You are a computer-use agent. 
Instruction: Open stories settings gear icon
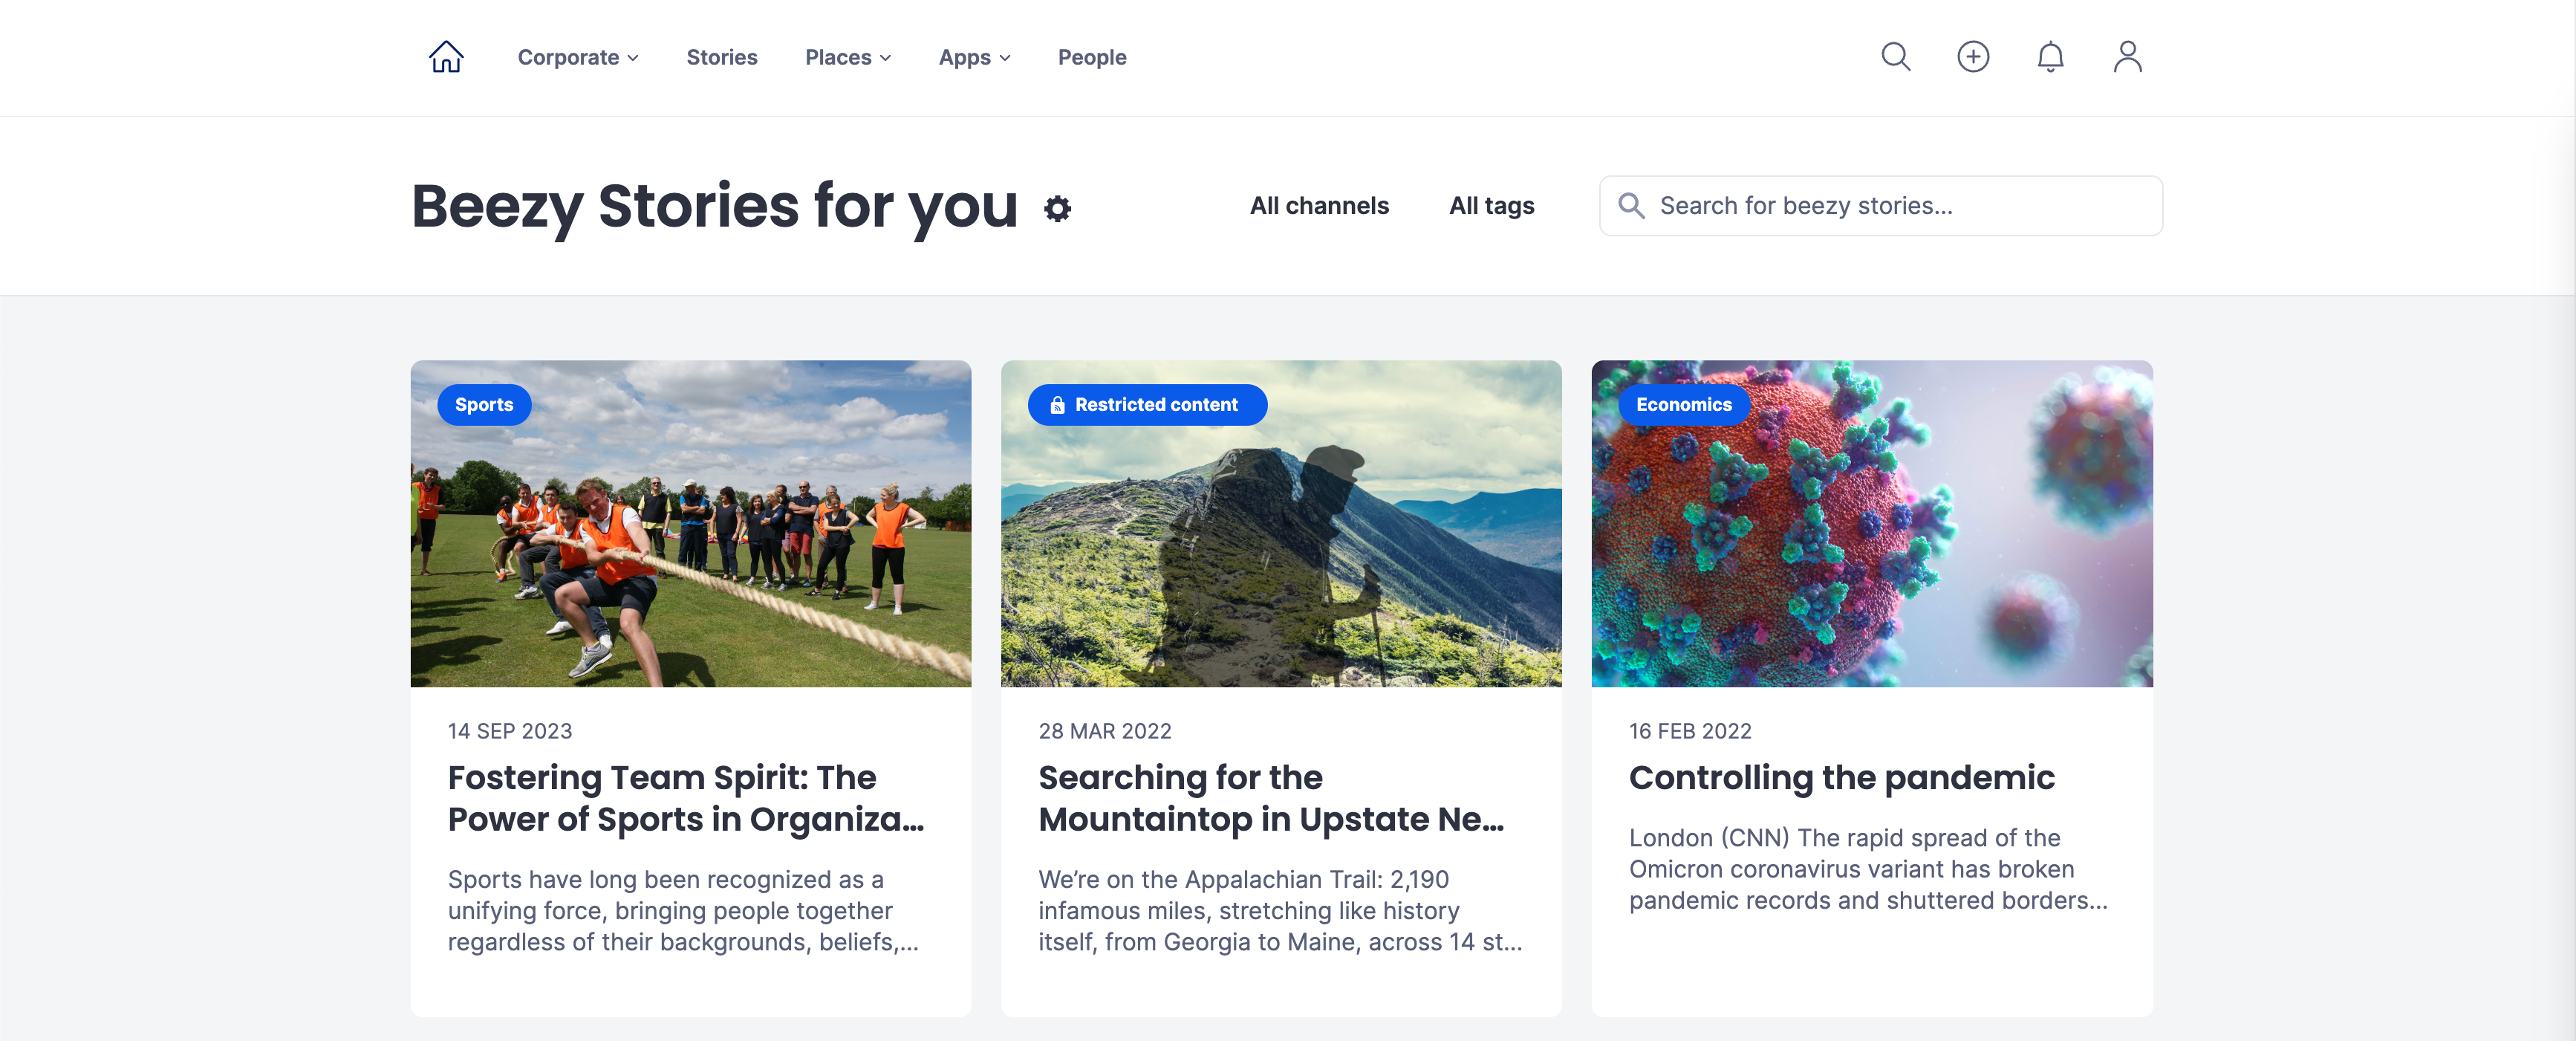coord(1057,208)
